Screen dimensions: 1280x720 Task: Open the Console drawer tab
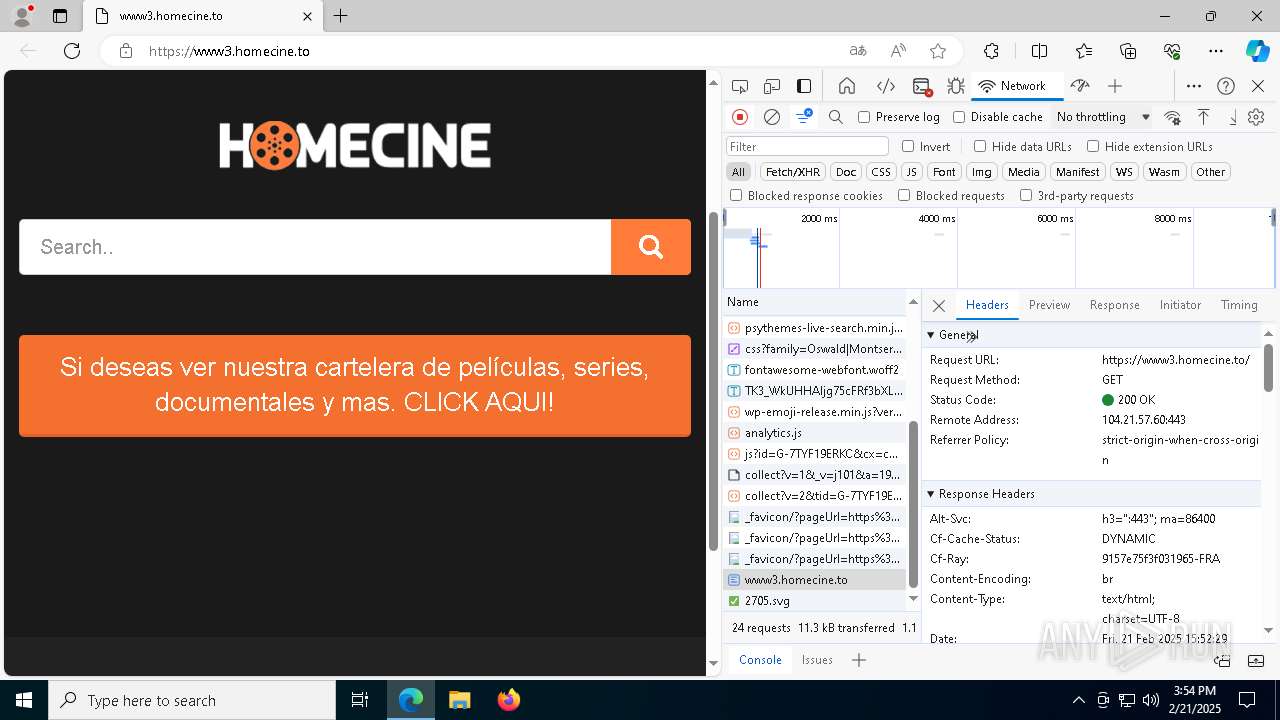coord(760,660)
